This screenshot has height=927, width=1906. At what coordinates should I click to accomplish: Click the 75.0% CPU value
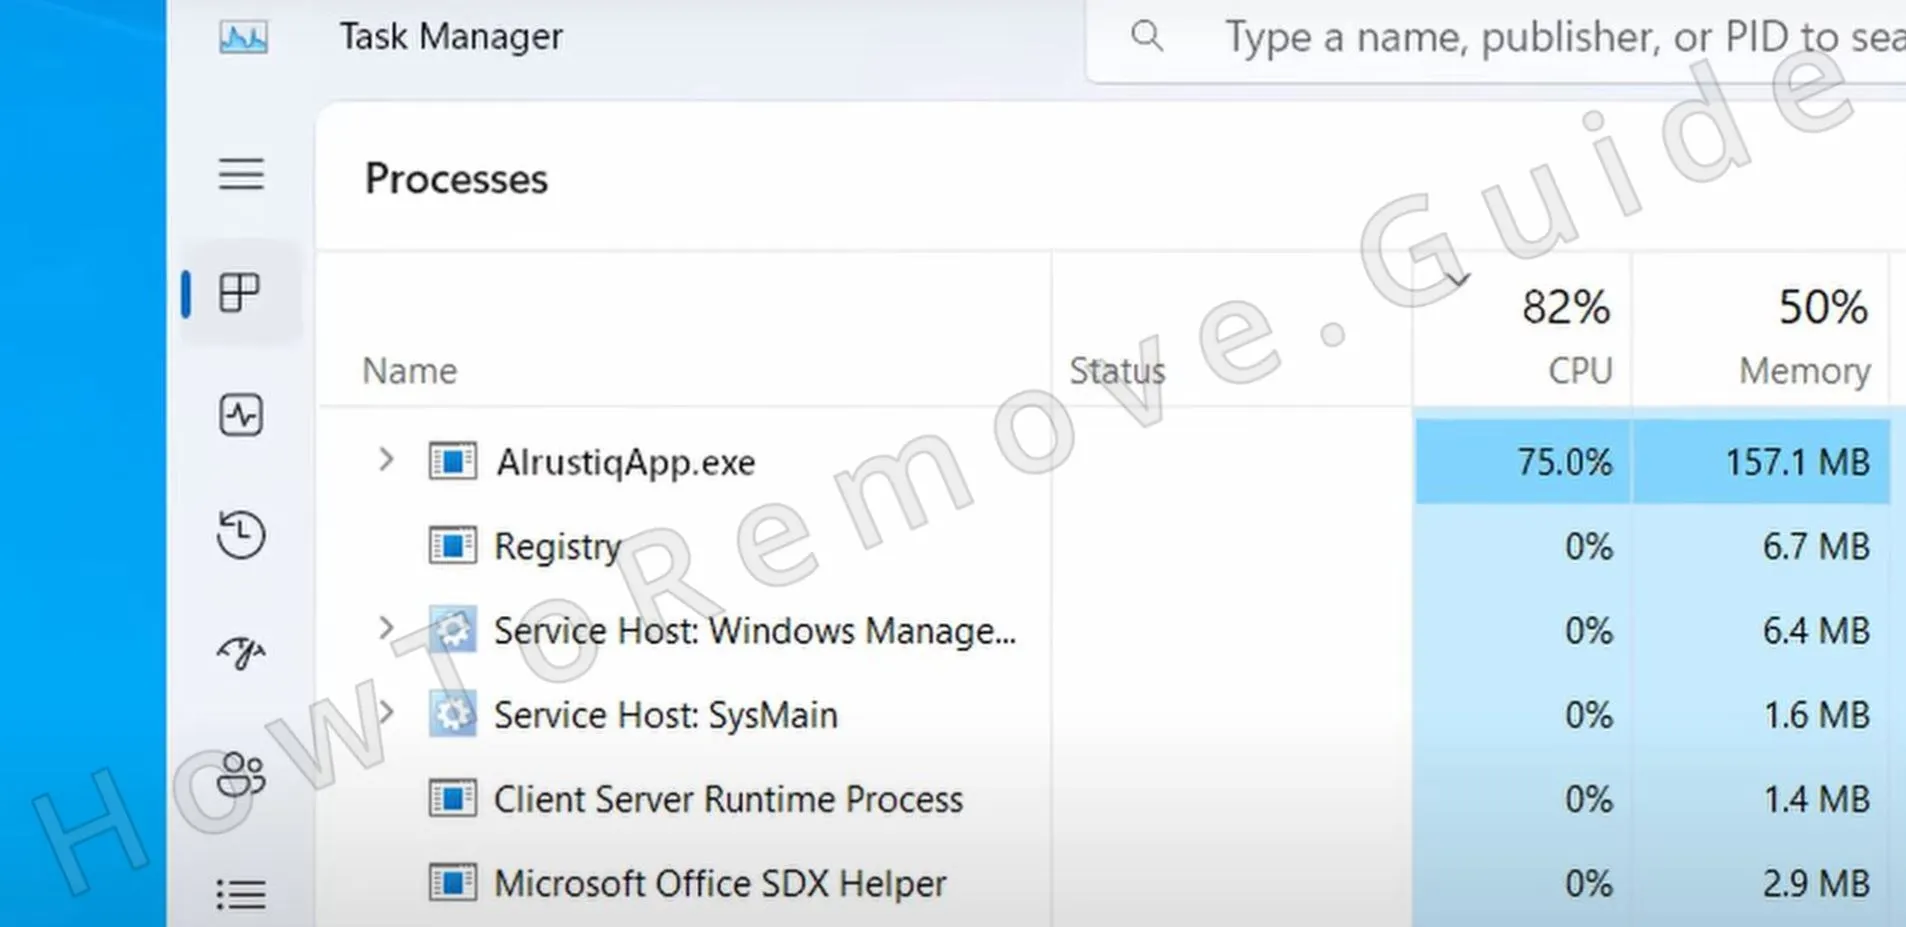pyautogui.click(x=1564, y=462)
